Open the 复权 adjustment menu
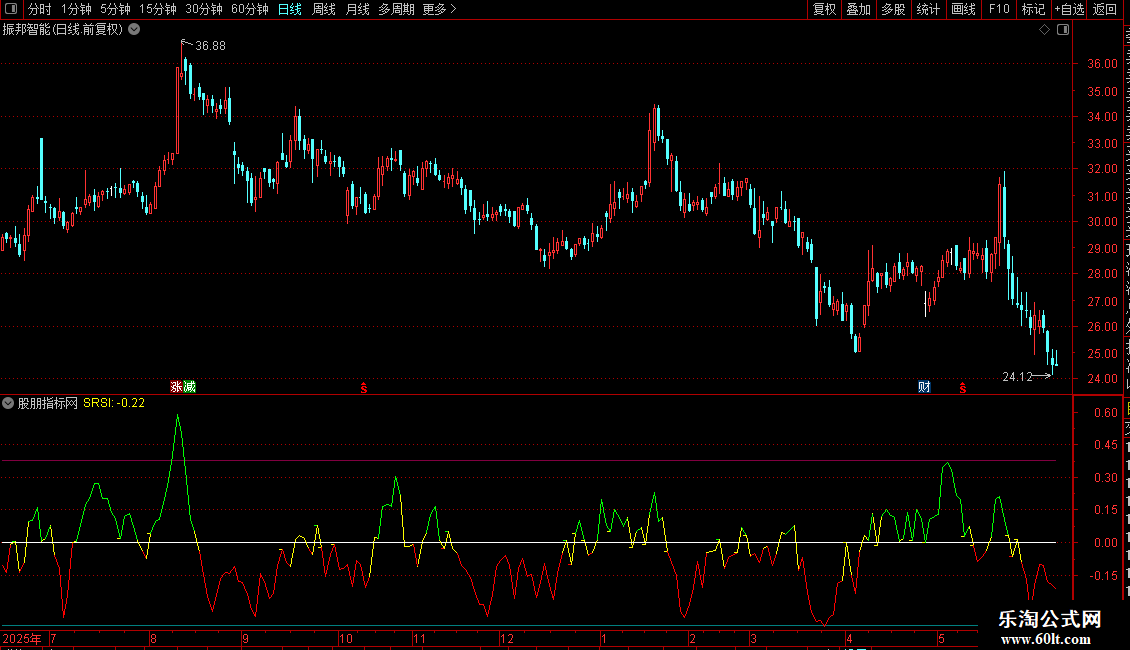 click(824, 9)
